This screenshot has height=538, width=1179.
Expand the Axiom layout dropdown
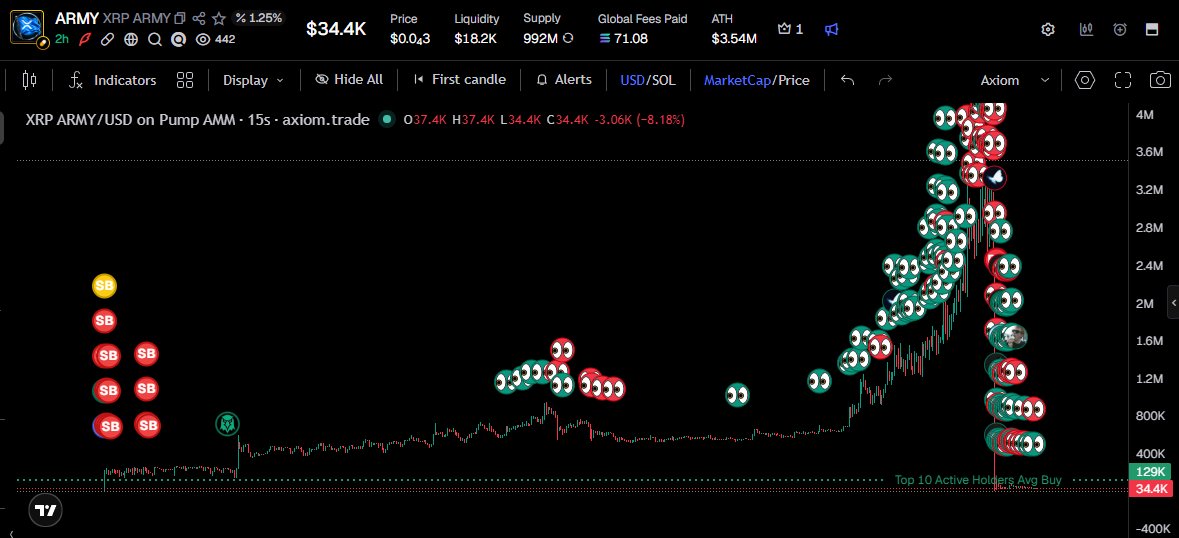point(1014,80)
